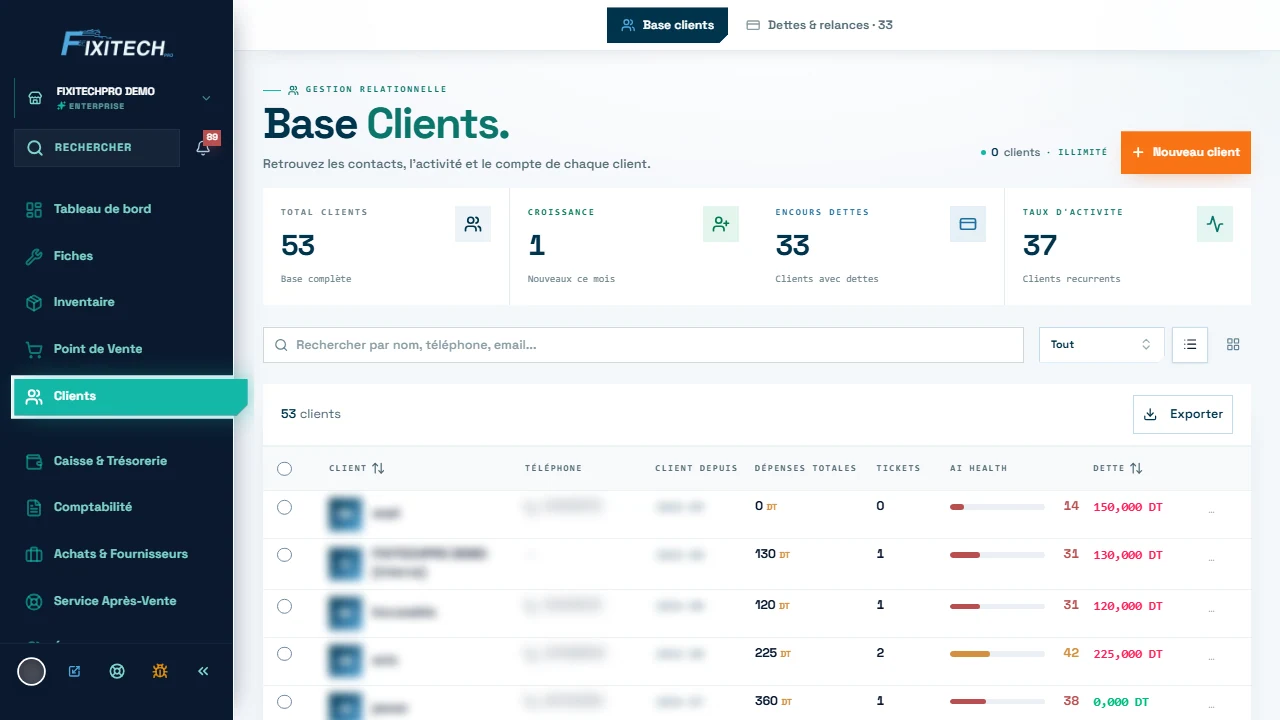Toggle the select-all clients checkbox in header
The height and width of the screenshot is (720, 1280).
(x=284, y=468)
